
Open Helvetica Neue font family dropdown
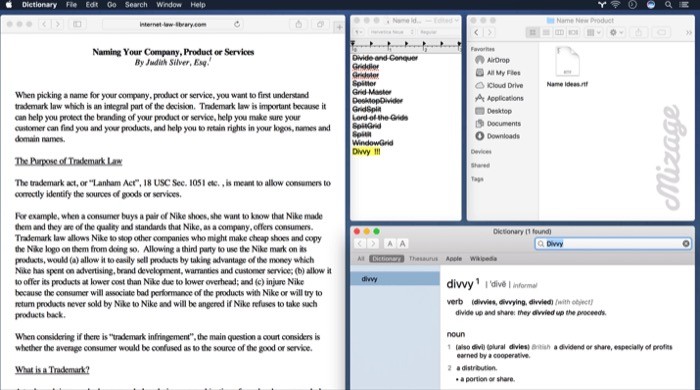391,32
